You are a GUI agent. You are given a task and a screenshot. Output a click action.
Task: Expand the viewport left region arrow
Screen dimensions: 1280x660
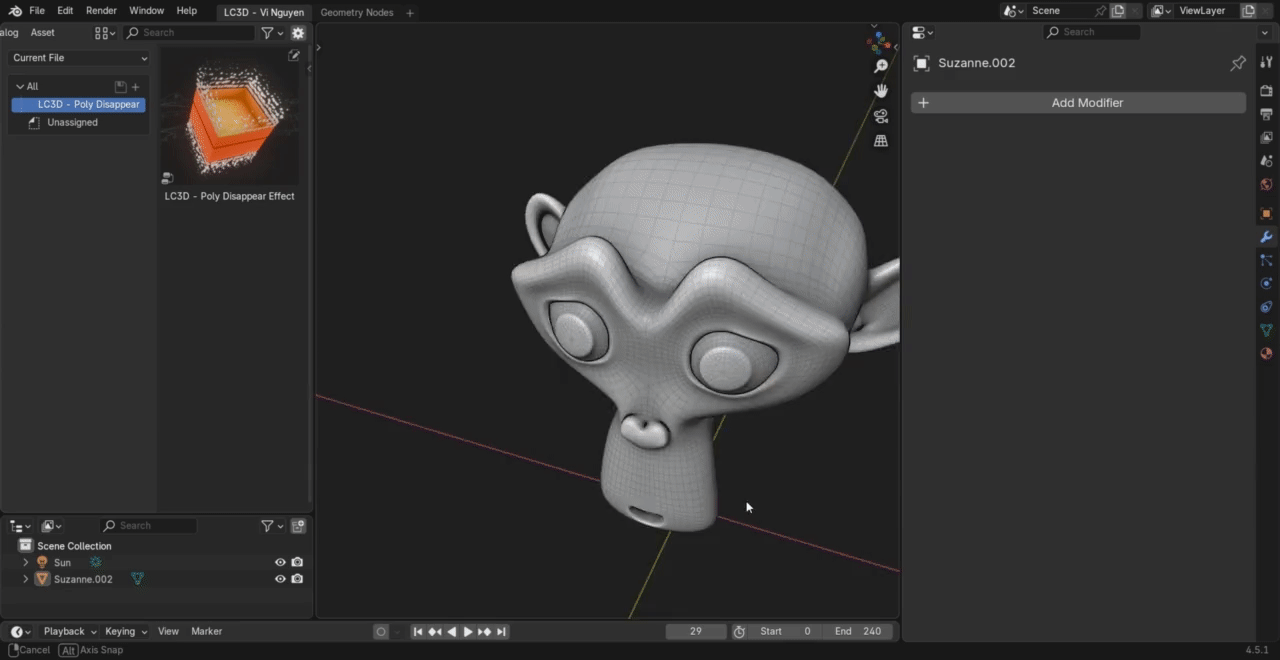click(x=319, y=47)
